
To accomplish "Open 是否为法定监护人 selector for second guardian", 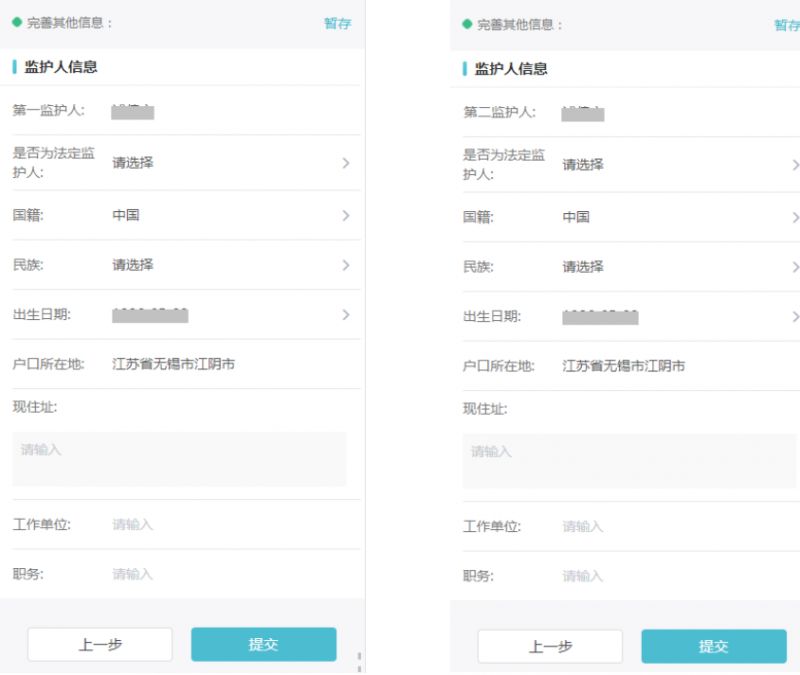I will (x=631, y=165).
